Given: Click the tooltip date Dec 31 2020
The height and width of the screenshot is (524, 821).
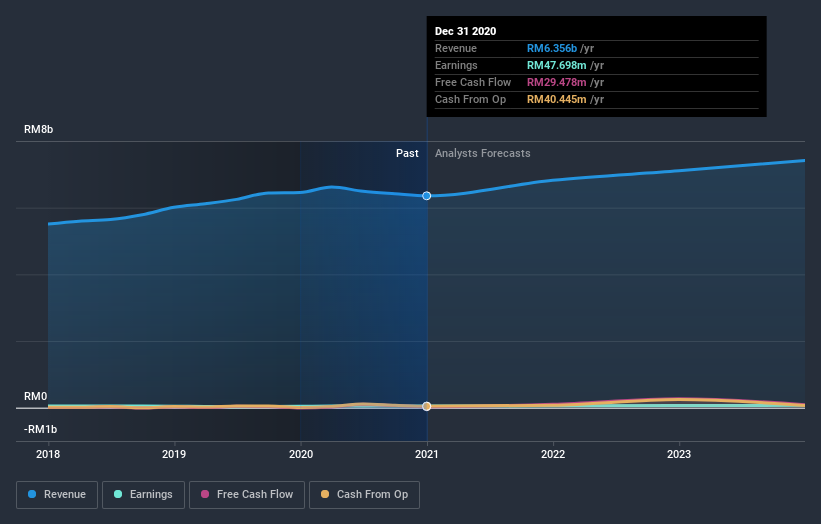Looking at the screenshot, I should click(465, 31).
